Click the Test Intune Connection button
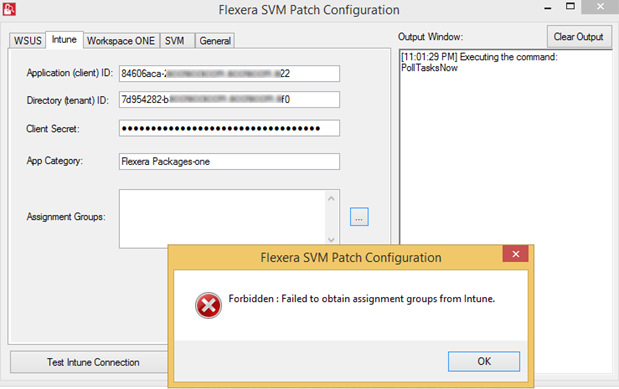Viewport: 619px width, 389px height. tap(93, 362)
